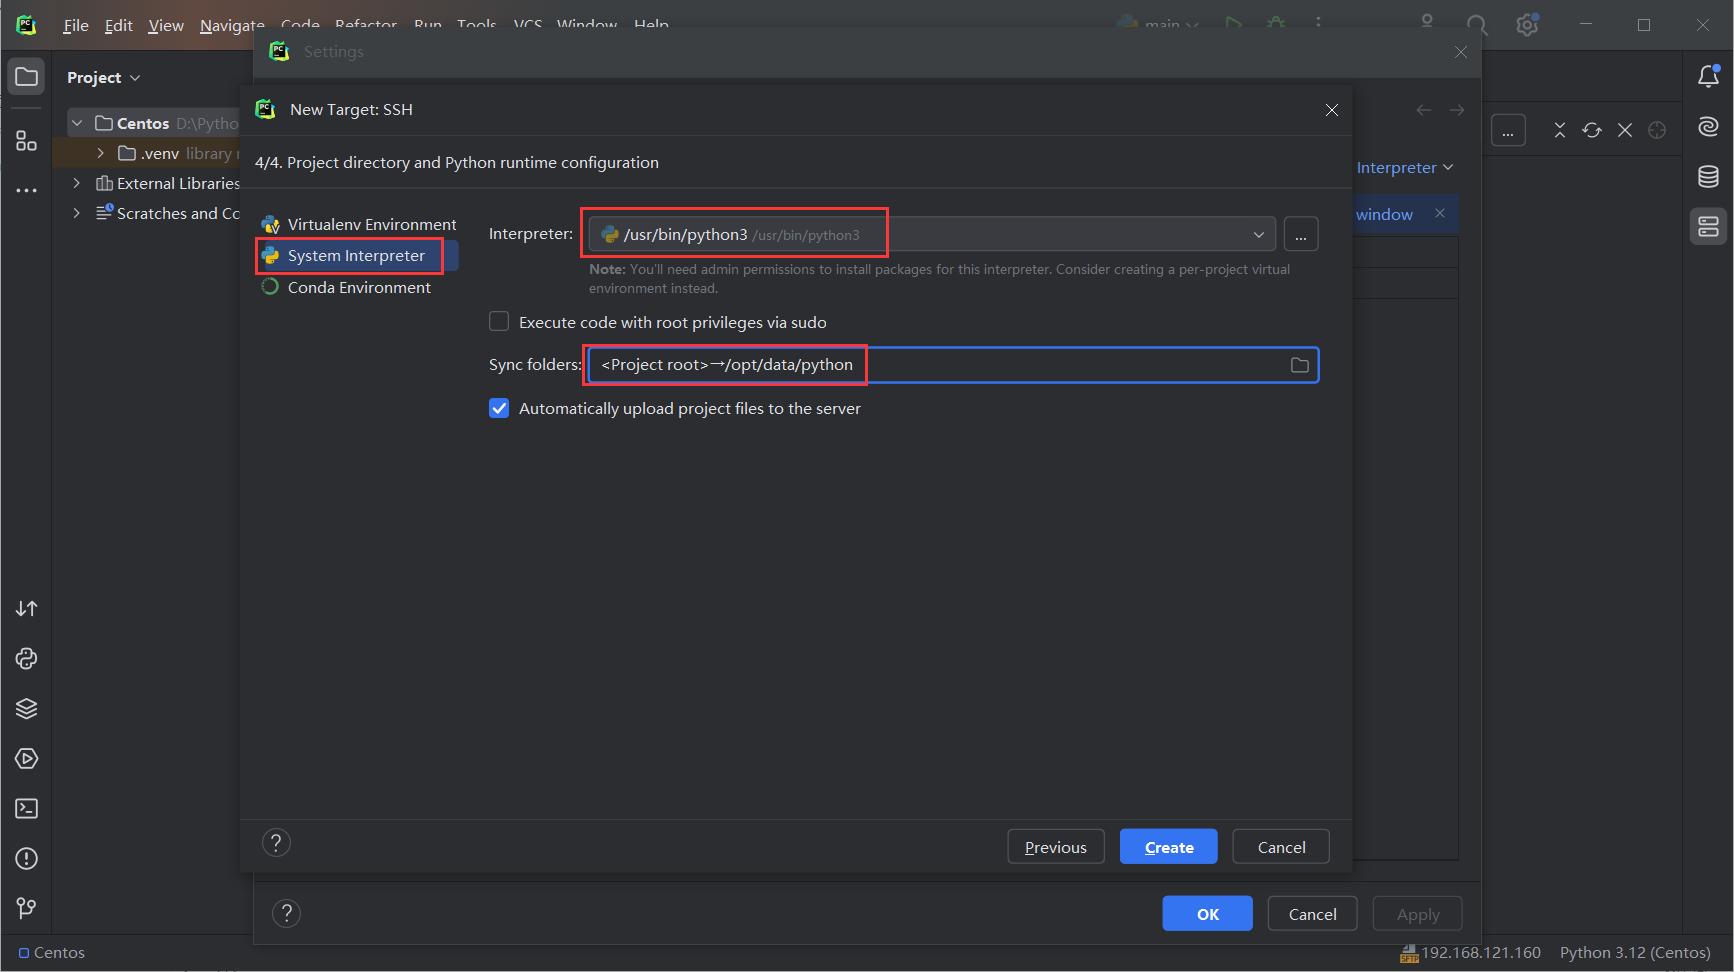1734x972 pixels.
Task: Open the Database tool window icon
Action: 1708,176
